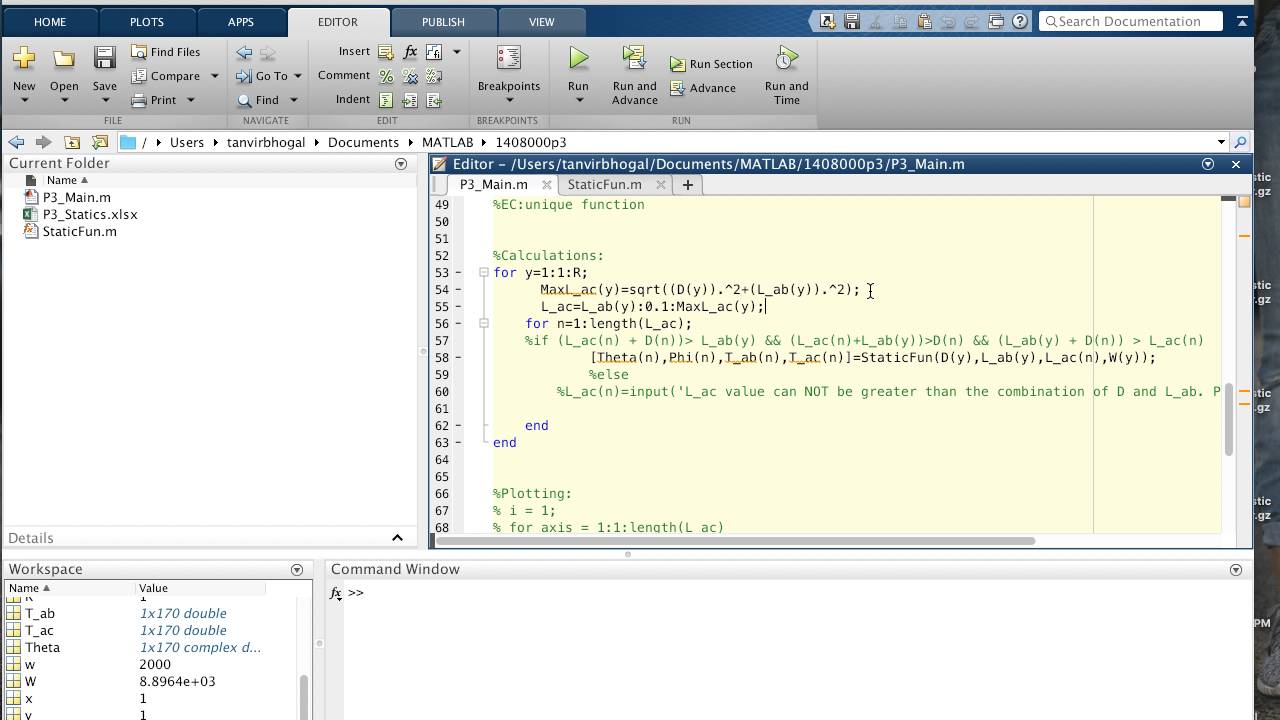This screenshot has width=1280, height=720.
Task: Click the Comment percent icon
Action: (386, 76)
